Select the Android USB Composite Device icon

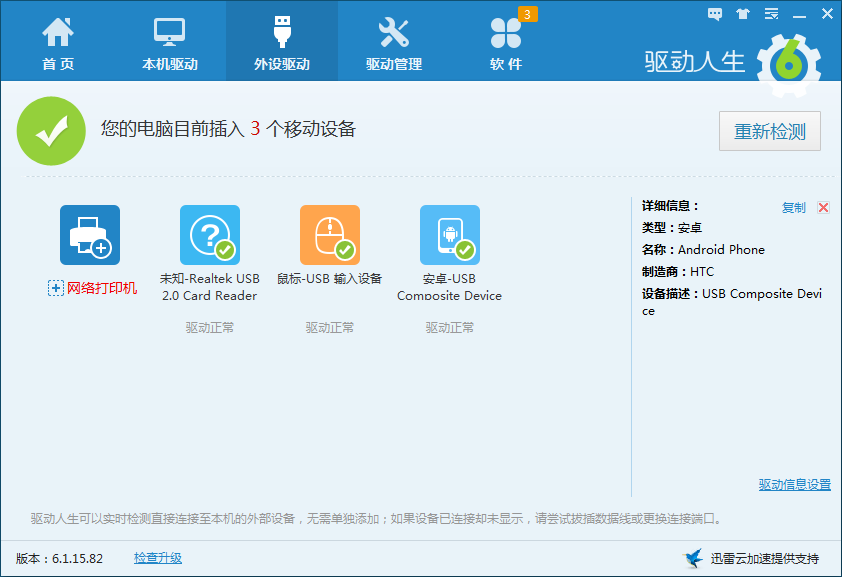(x=449, y=235)
